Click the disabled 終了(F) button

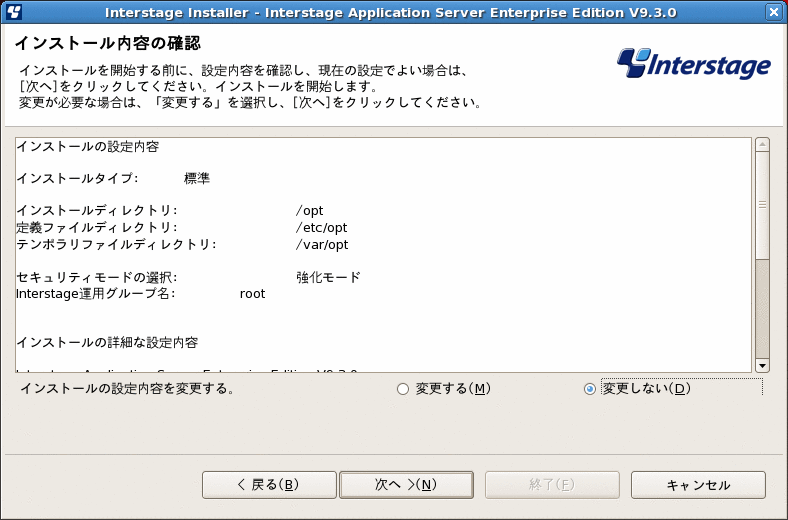click(x=552, y=485)
